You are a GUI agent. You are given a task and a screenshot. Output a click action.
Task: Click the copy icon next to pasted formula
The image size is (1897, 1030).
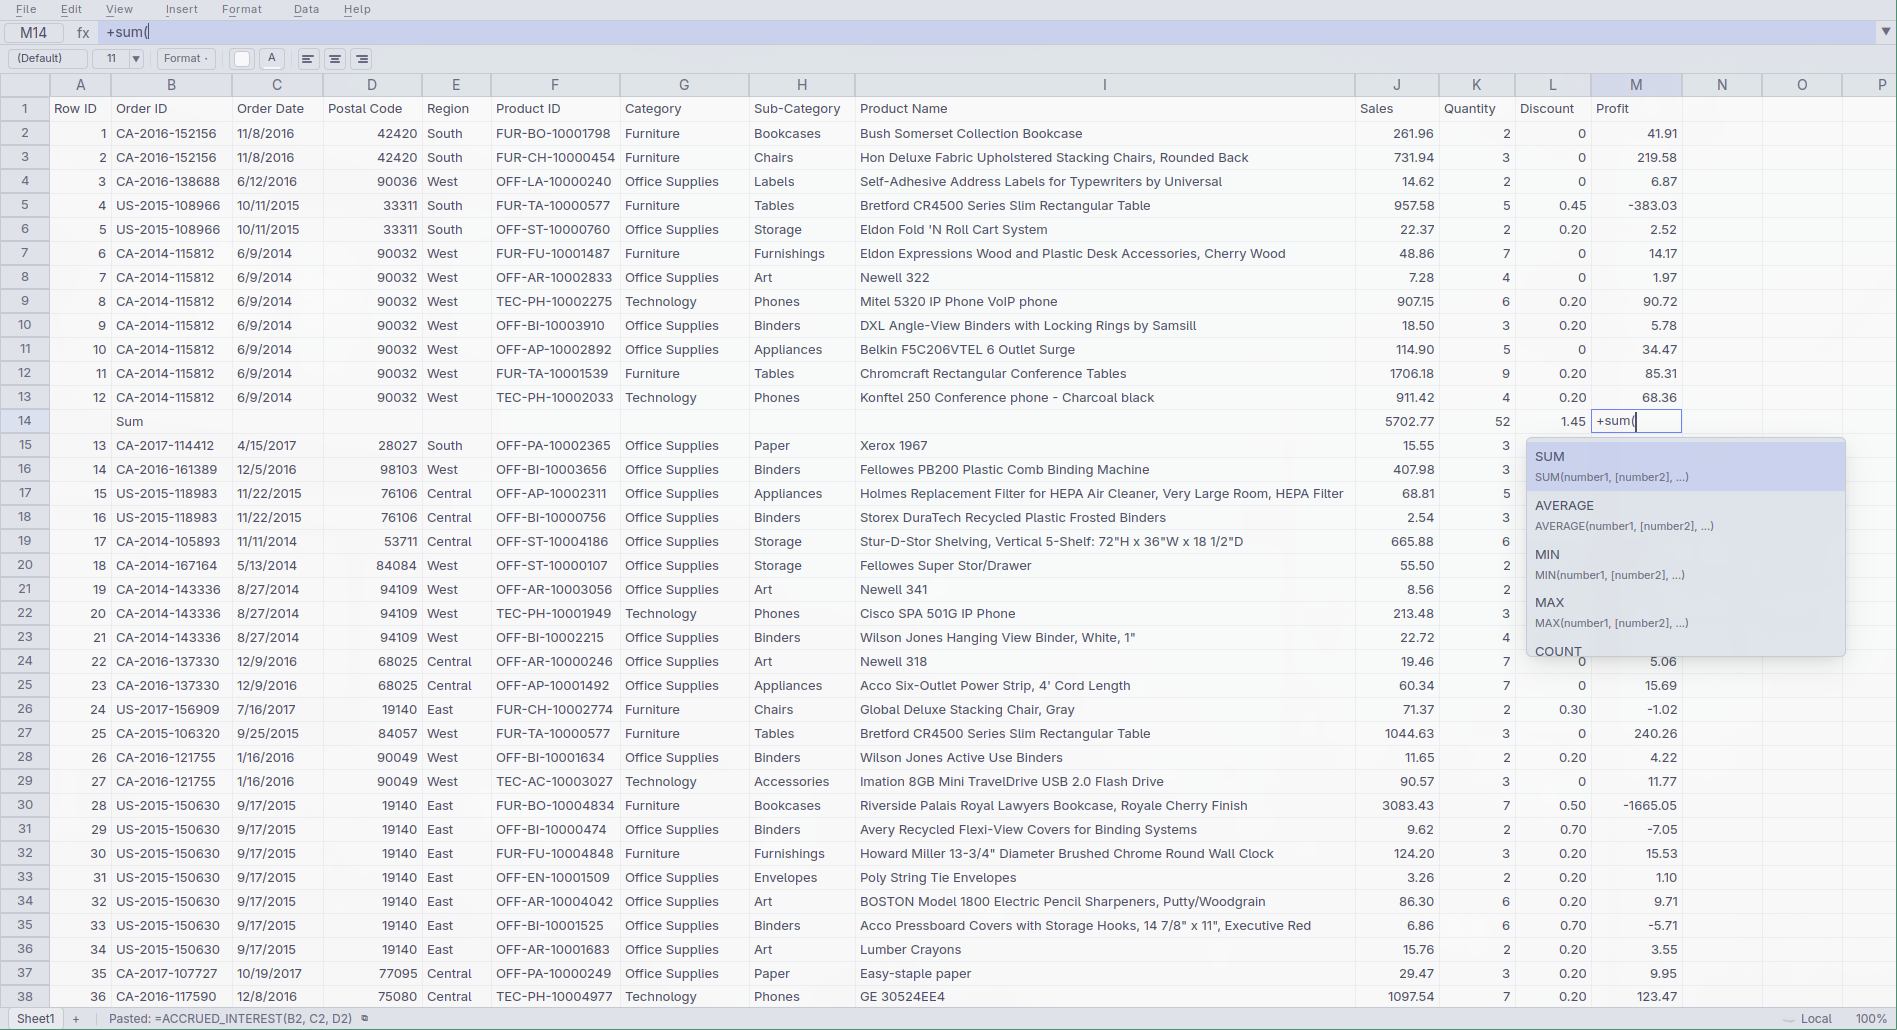pyautogui.click(x=365, y=1019)
